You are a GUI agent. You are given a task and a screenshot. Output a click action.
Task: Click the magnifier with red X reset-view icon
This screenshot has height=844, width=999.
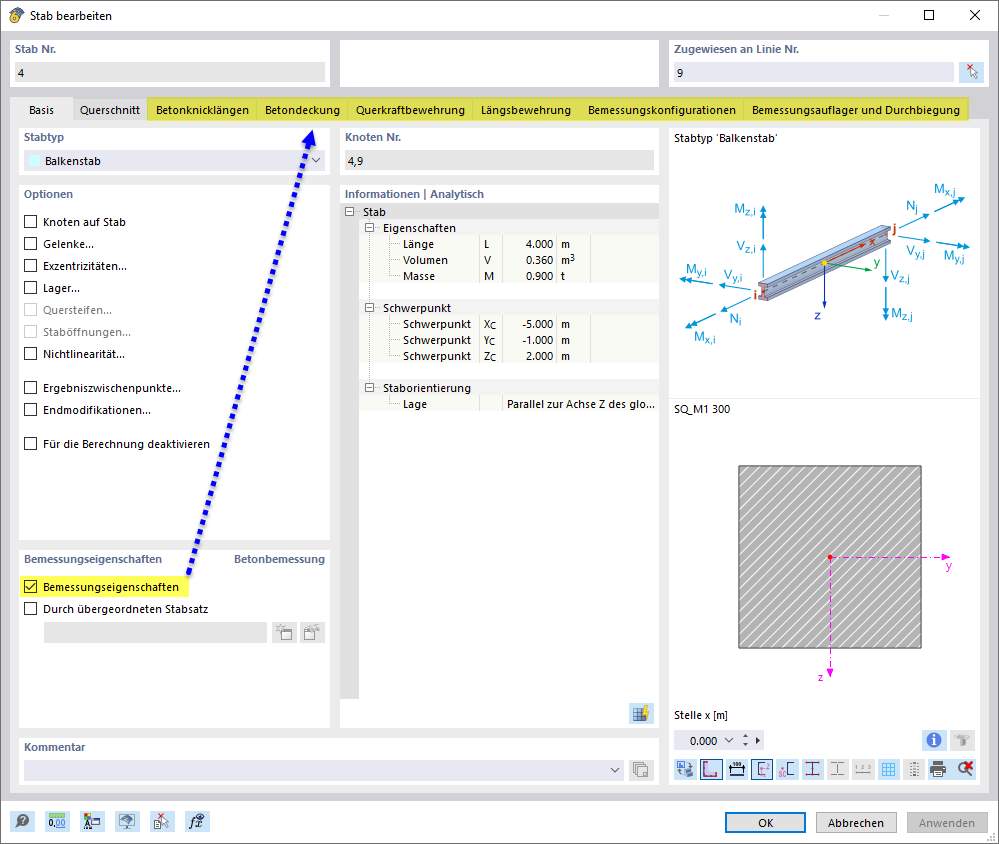click(x=965, y=769)
